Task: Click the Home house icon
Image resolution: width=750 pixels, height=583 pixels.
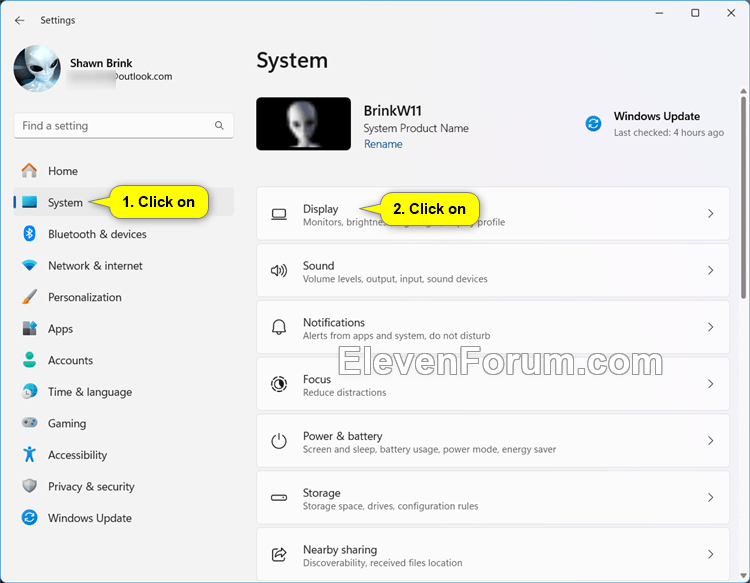Action: 29,170
